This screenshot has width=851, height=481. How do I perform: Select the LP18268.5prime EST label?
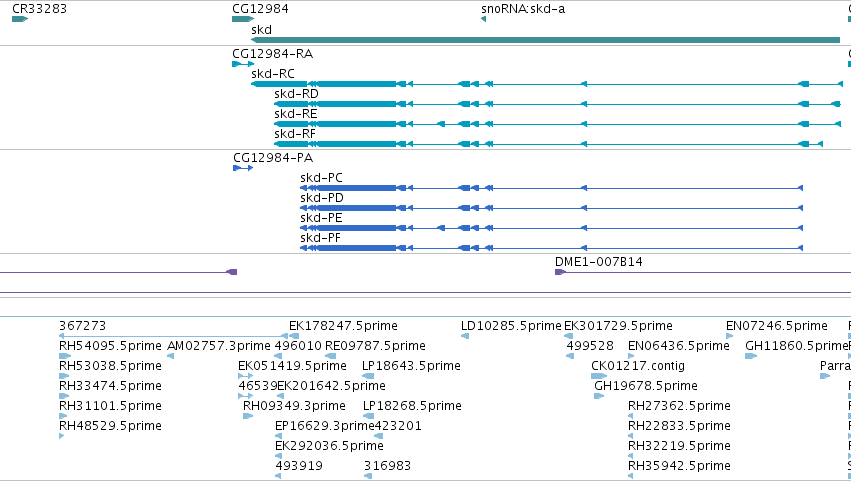tap(412, 406)
